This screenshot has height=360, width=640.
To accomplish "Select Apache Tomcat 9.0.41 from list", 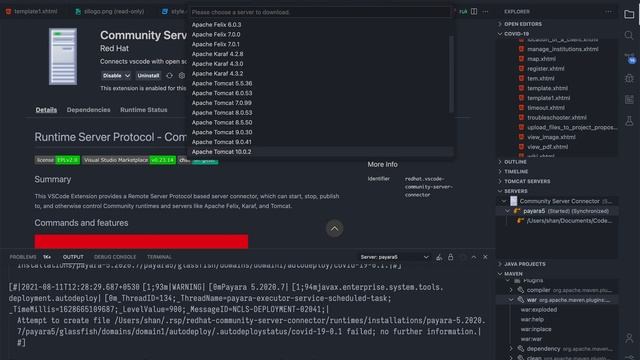I will click(x=321, y=142).
